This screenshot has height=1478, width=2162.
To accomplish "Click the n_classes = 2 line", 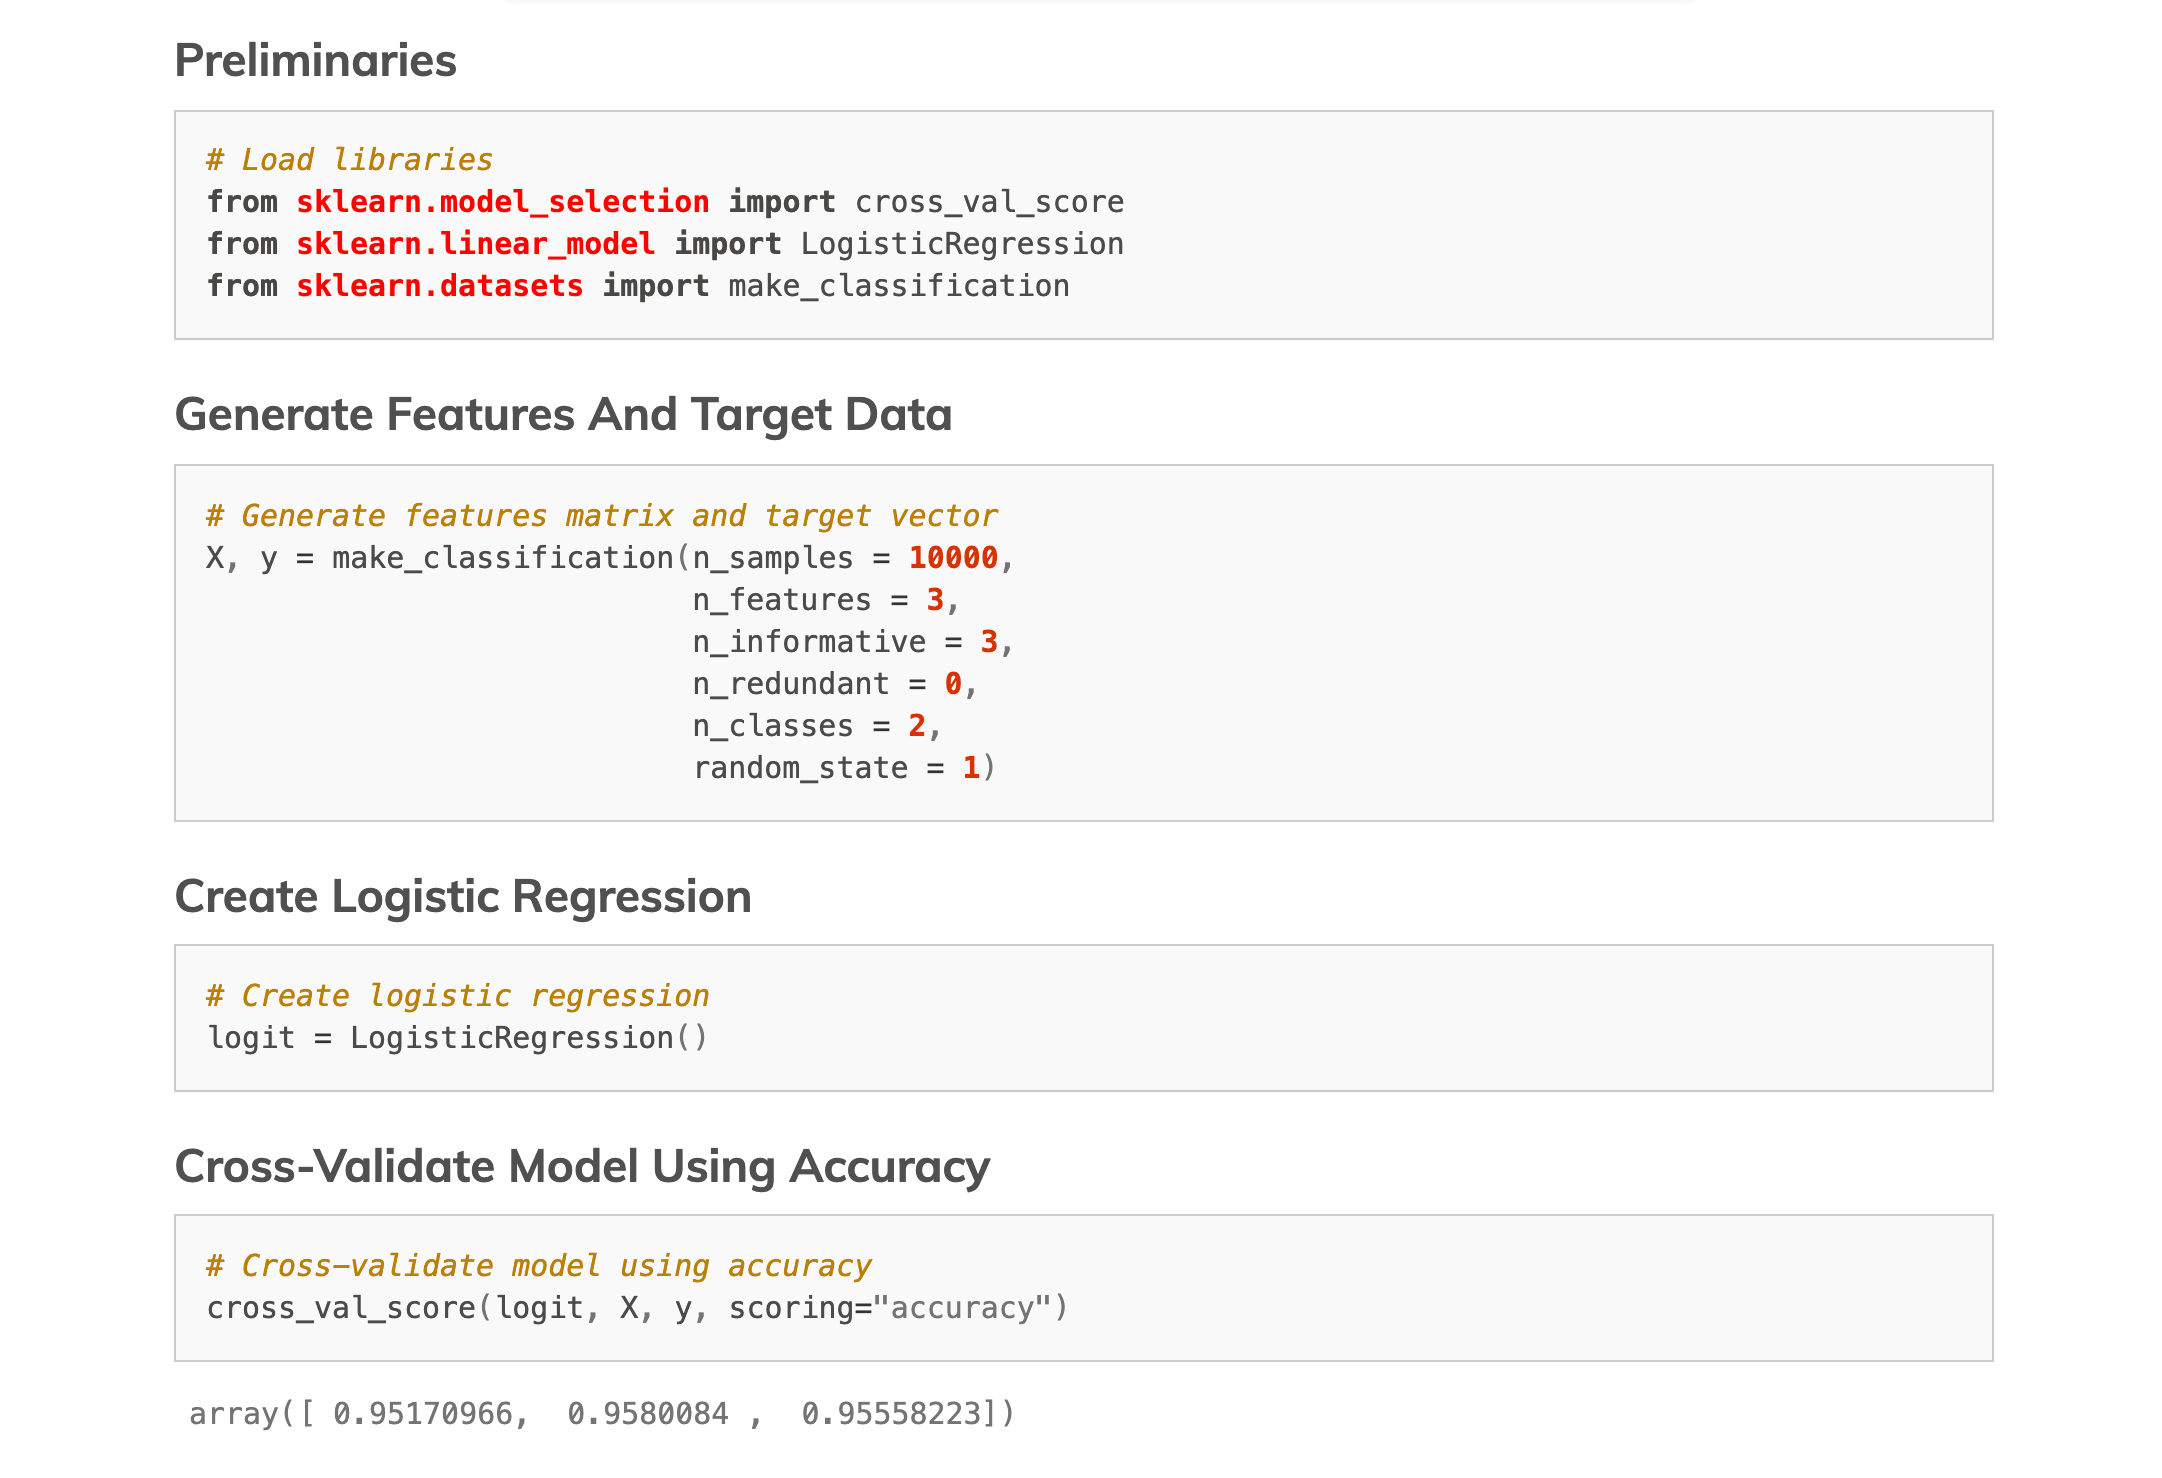I will point(817,726).
